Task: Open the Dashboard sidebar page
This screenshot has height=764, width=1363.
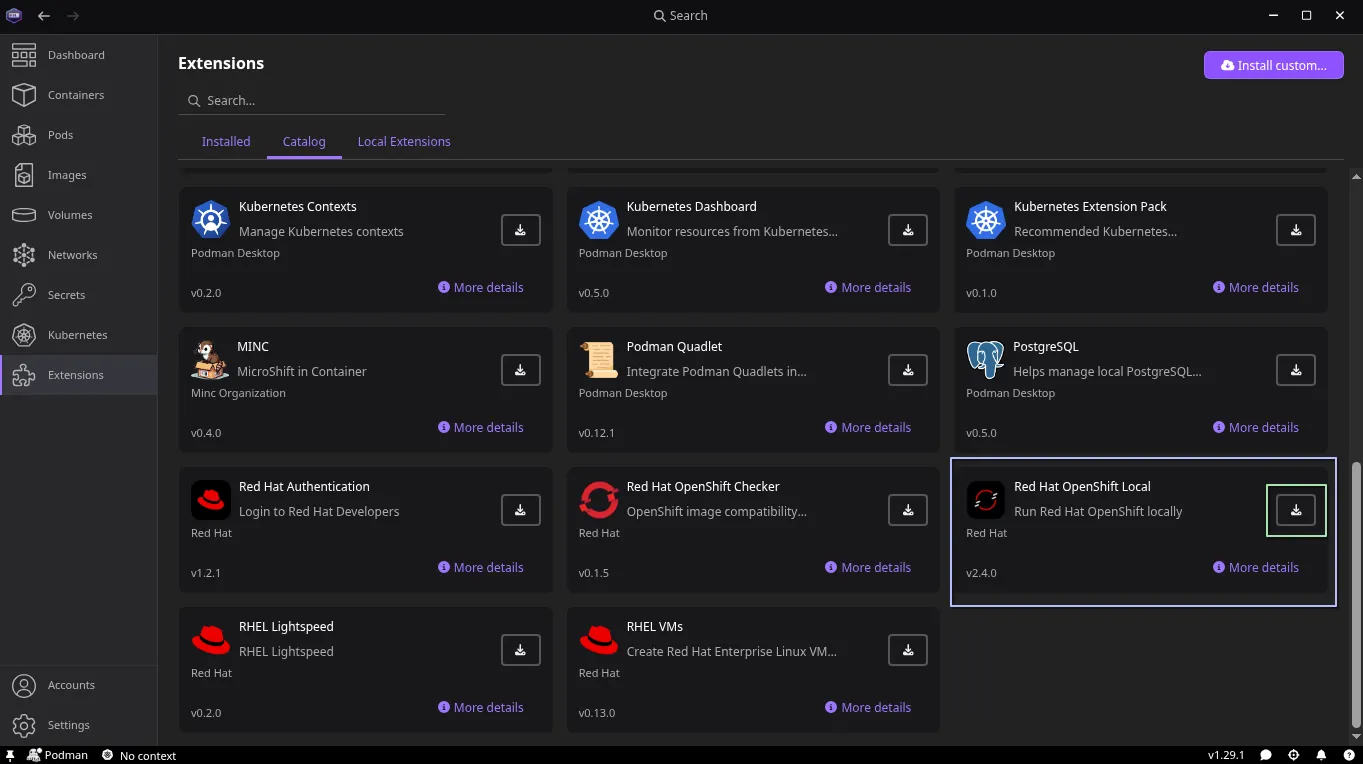Action: point(78,55)
